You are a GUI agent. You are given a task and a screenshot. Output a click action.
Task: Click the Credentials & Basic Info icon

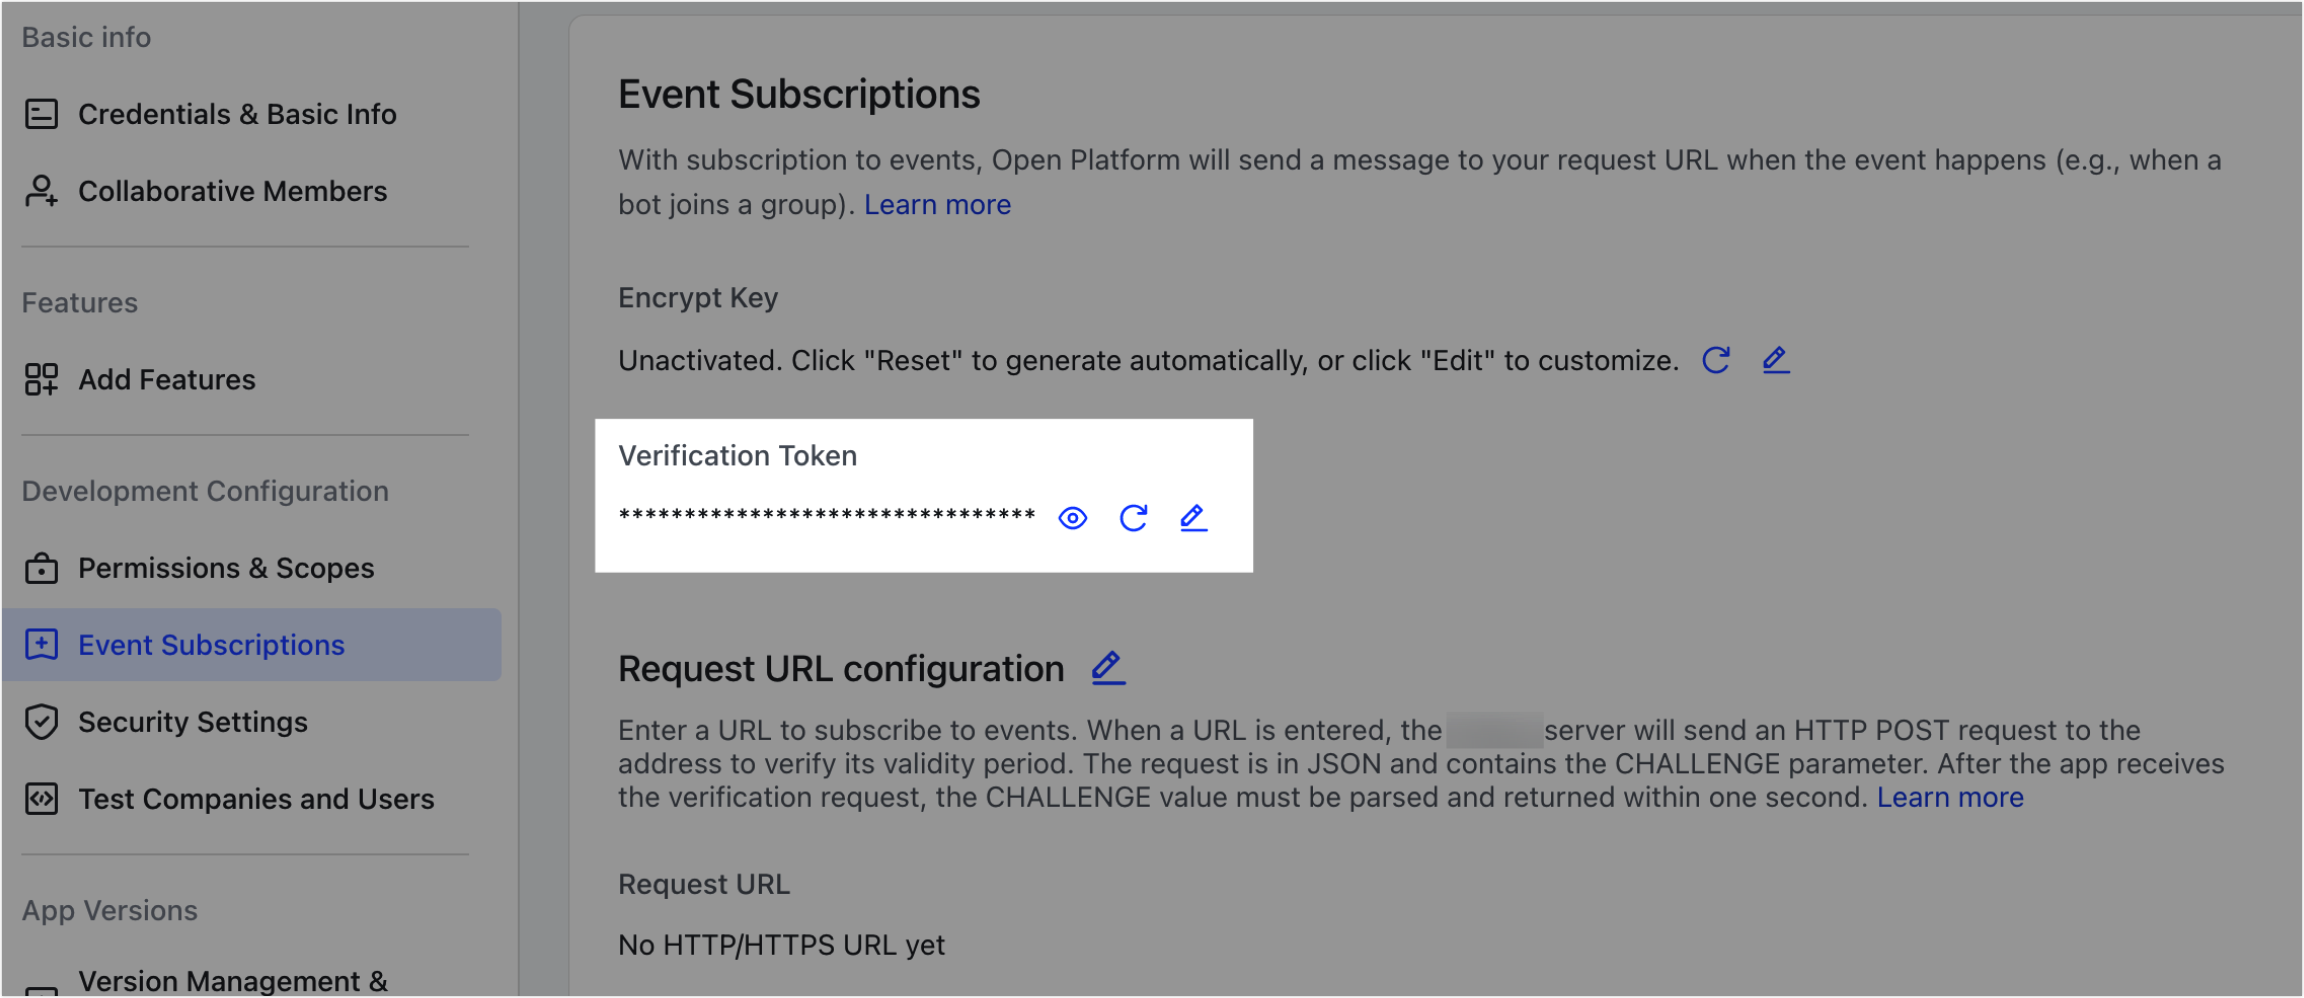pos(41,114)
